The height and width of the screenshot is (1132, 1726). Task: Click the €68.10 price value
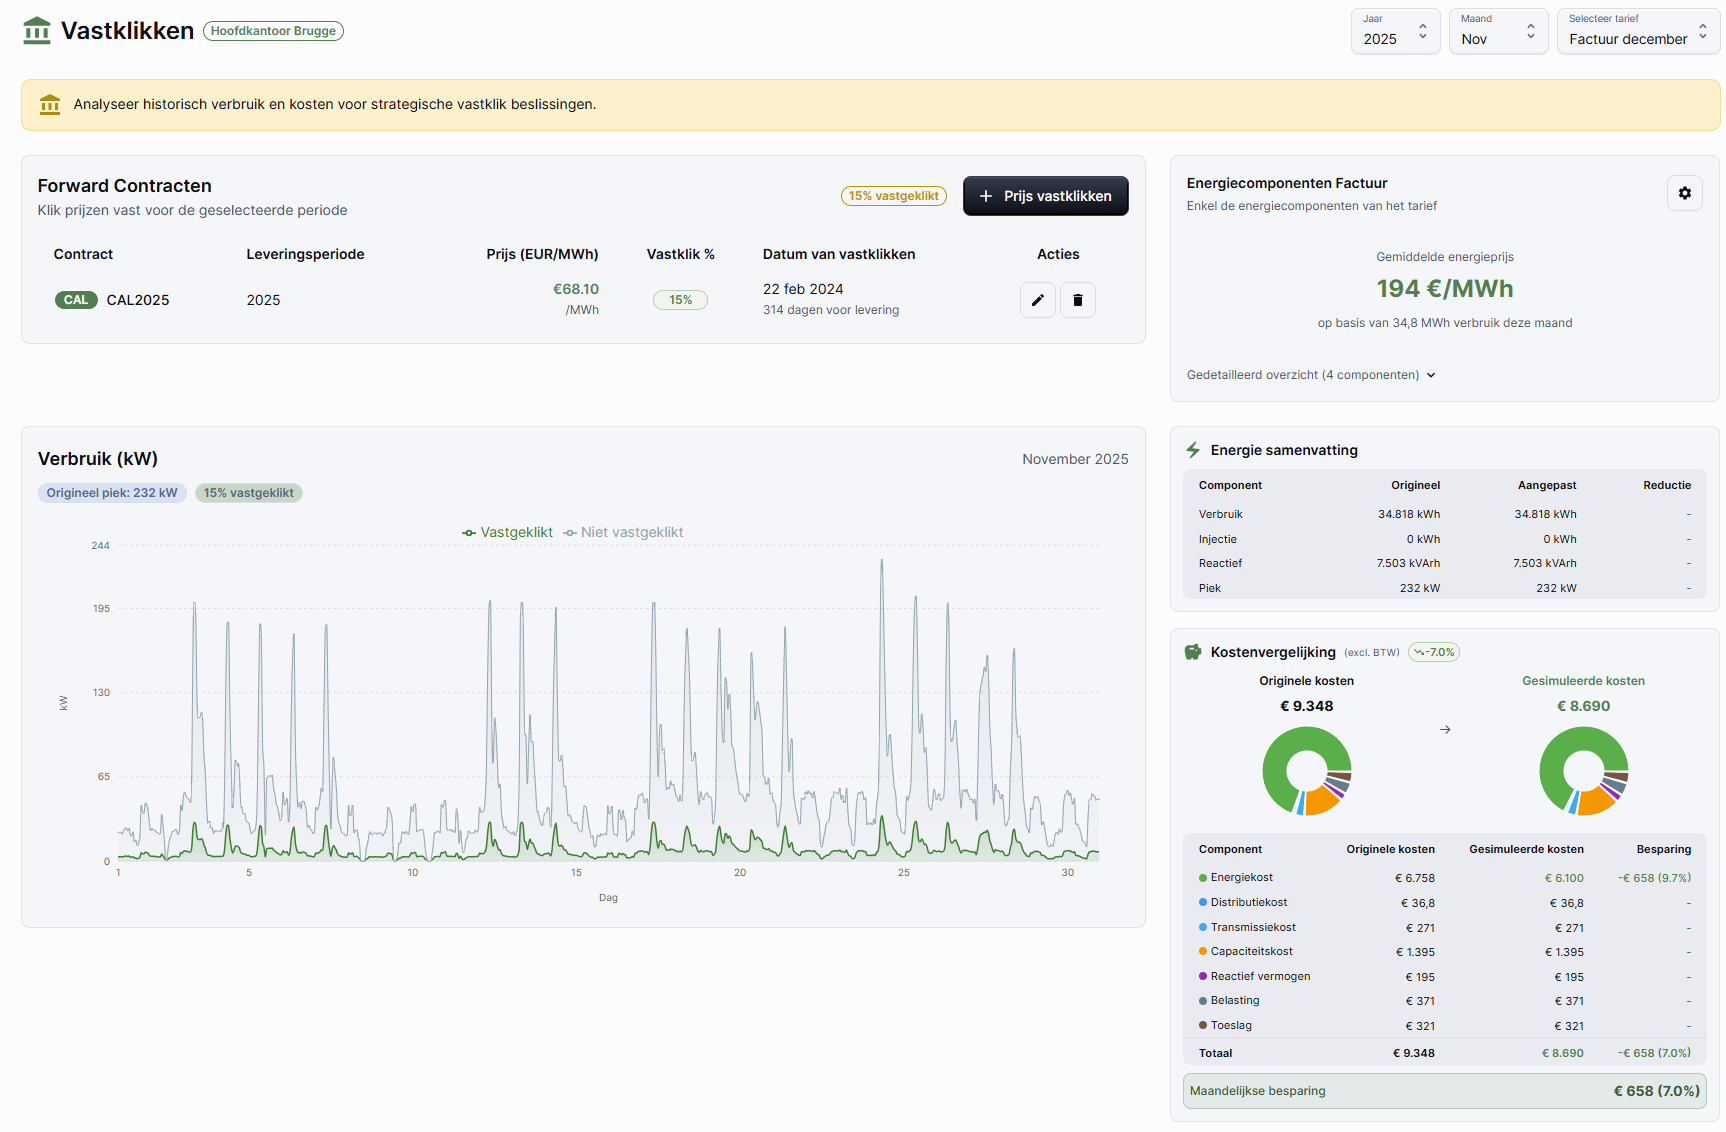[x=576, y=289]
